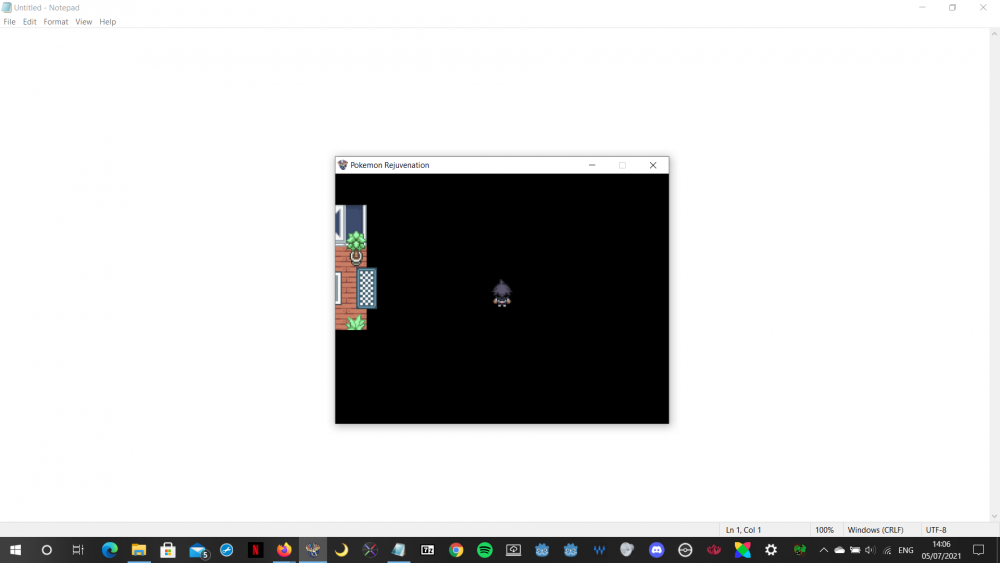Open the Wi-Fi network tray icon
This screenshot has width=1000, height=563.
click(x=886, y=550)
